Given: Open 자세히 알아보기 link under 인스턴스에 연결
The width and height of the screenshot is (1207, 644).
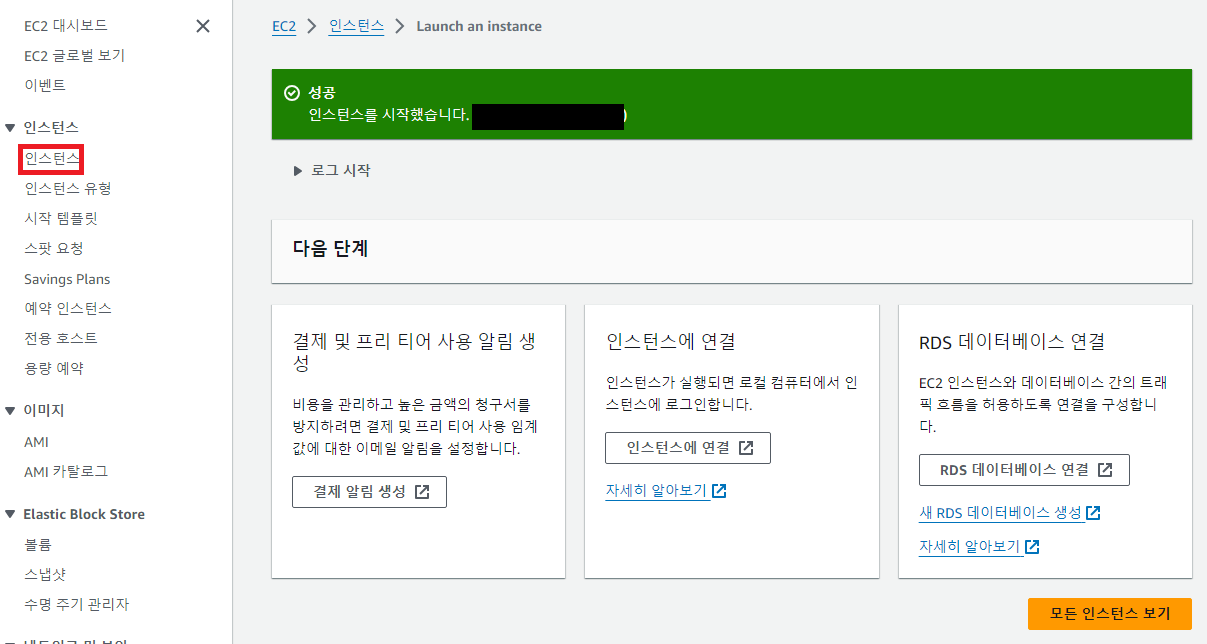Looking at the screenshot, I should (x=657, y=491).
